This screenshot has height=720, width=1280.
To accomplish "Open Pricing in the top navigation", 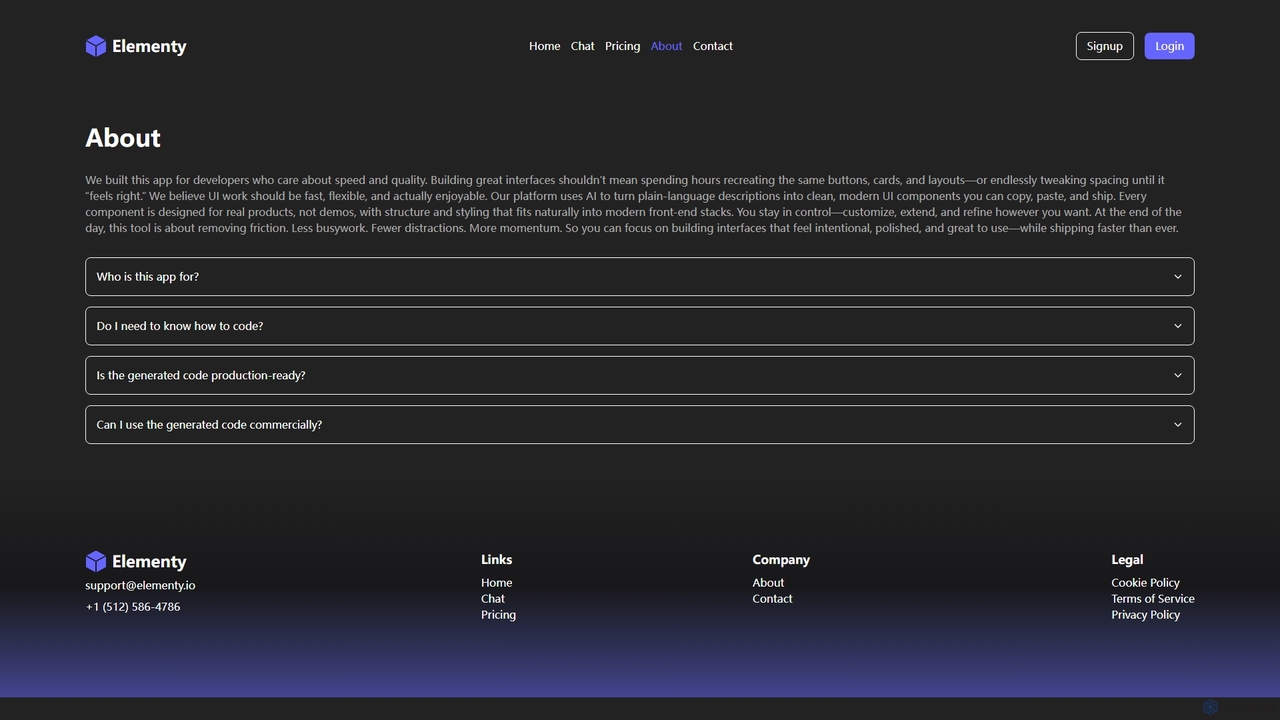I will 622,46.
